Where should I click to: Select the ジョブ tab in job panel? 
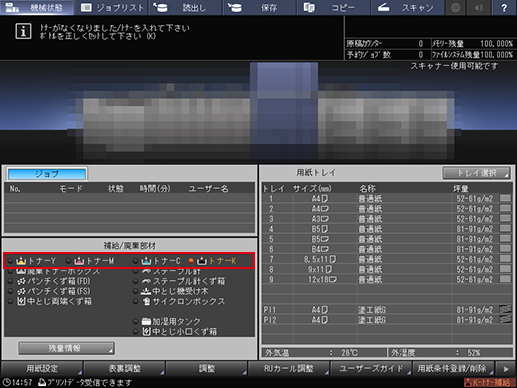point(47,174)
